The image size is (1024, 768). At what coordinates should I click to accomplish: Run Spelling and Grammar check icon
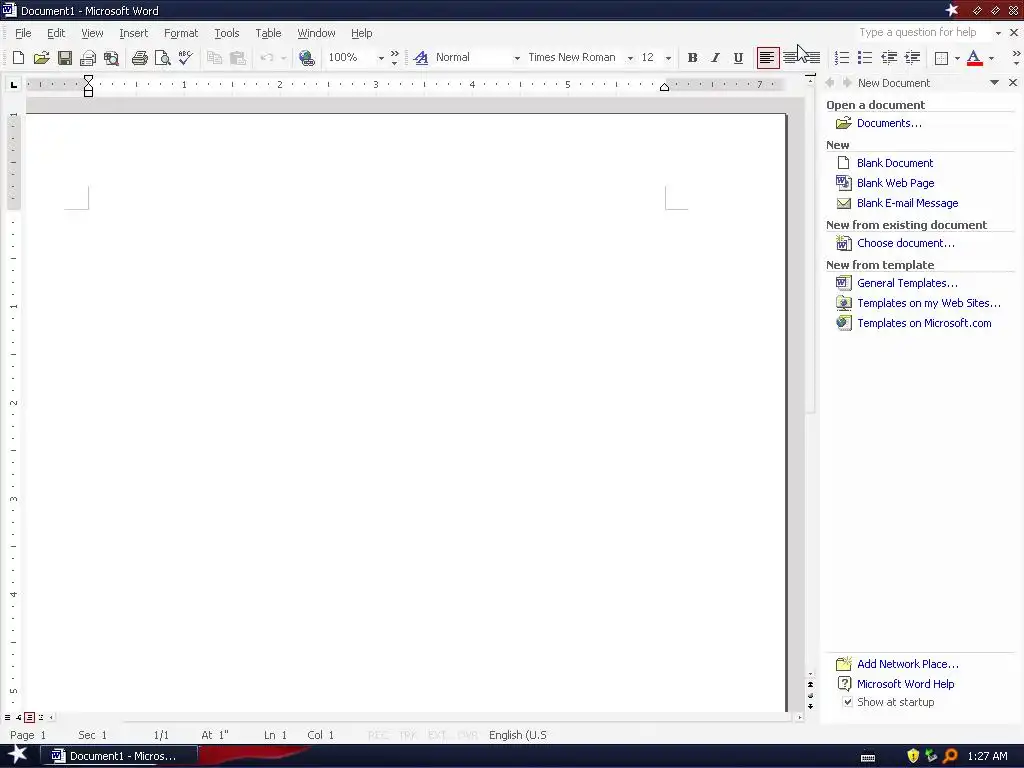pos(185,57)
